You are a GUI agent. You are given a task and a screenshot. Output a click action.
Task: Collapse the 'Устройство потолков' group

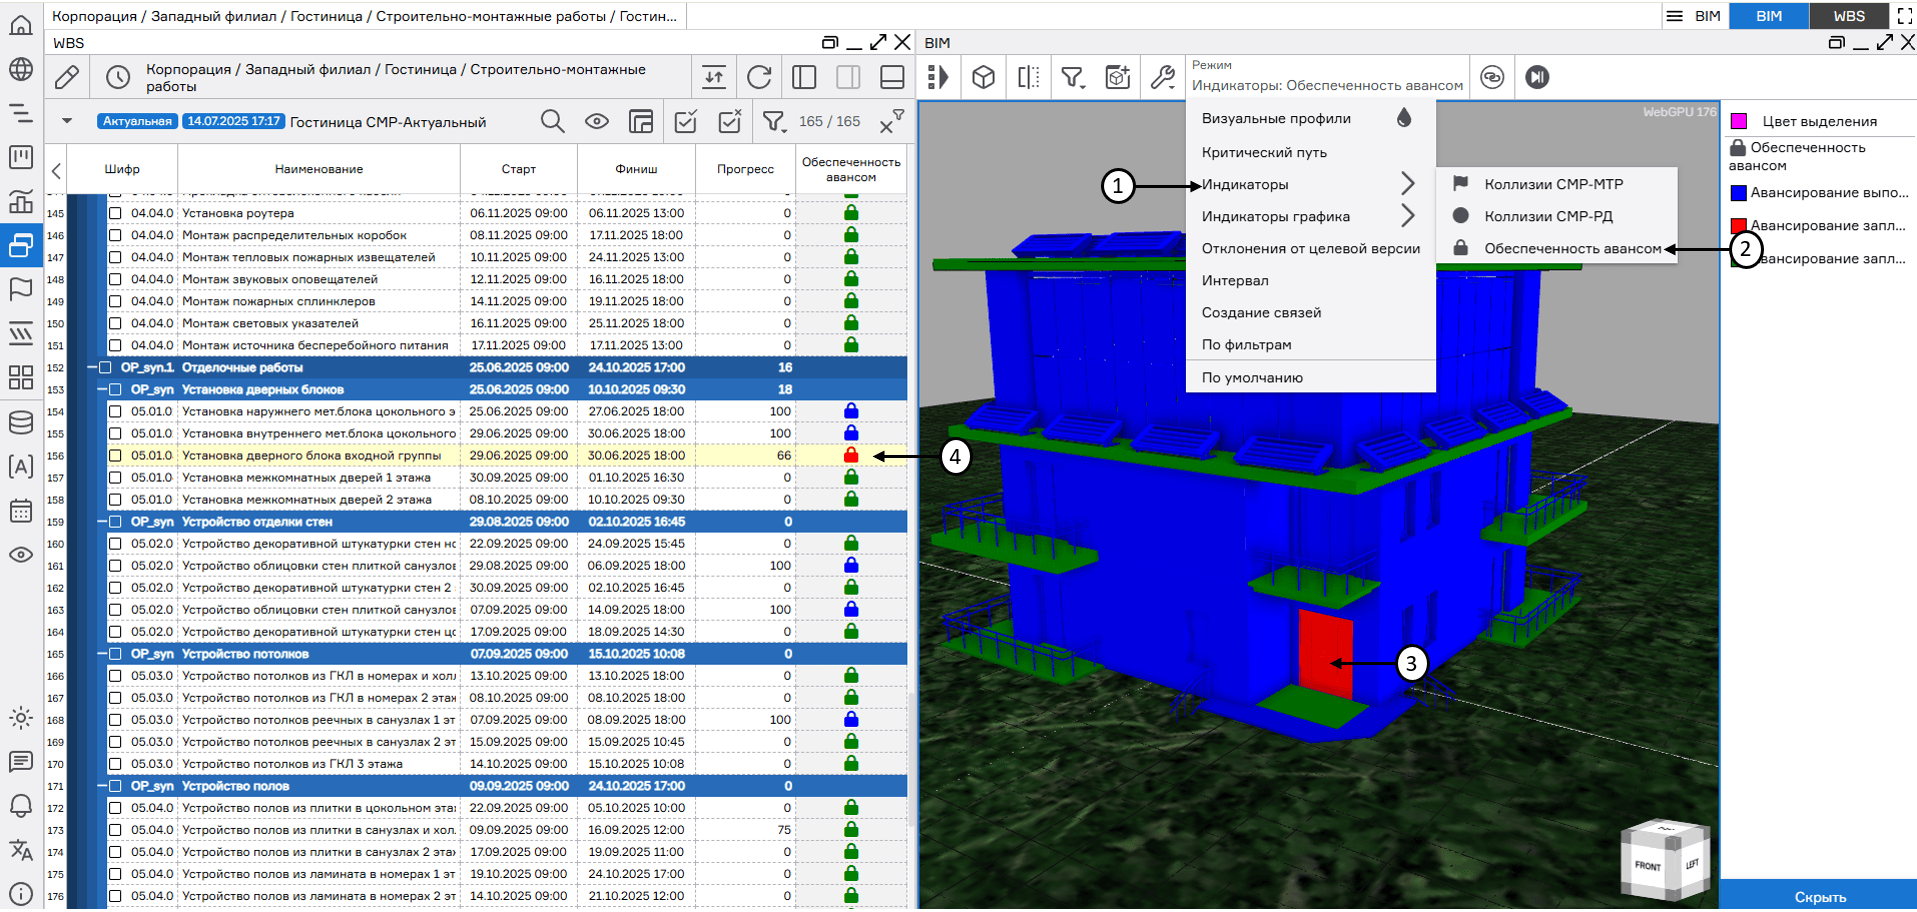coord(102,654)
